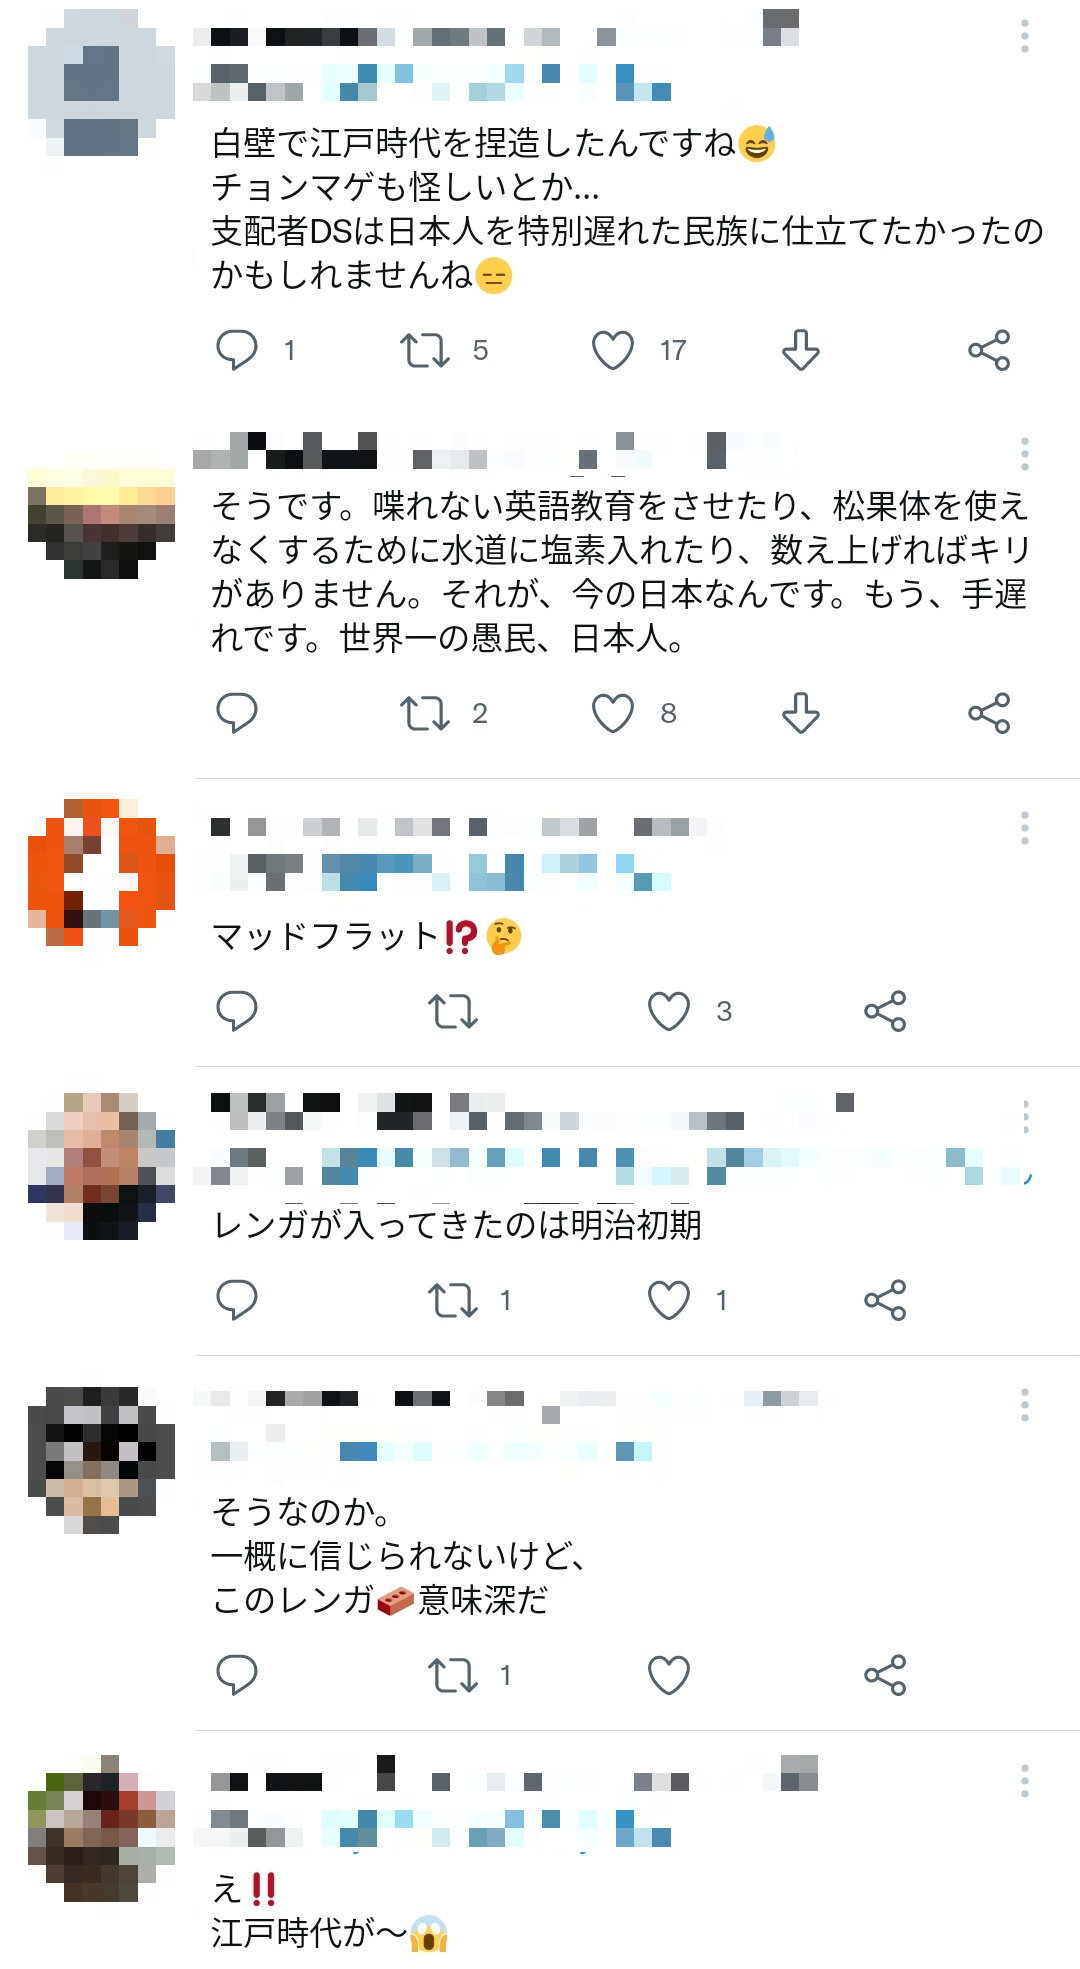1080x1969 pixels.
Task: Reply to the レンガが入ってきたのは明治初期 tweet
Action: (x=237, y=1300)
